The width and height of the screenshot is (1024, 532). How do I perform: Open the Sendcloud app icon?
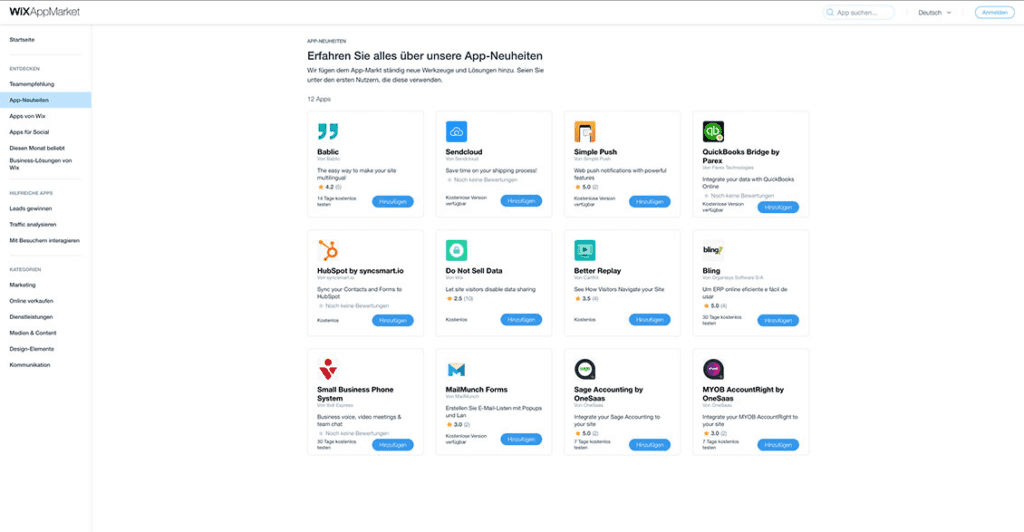coord(456,131)
